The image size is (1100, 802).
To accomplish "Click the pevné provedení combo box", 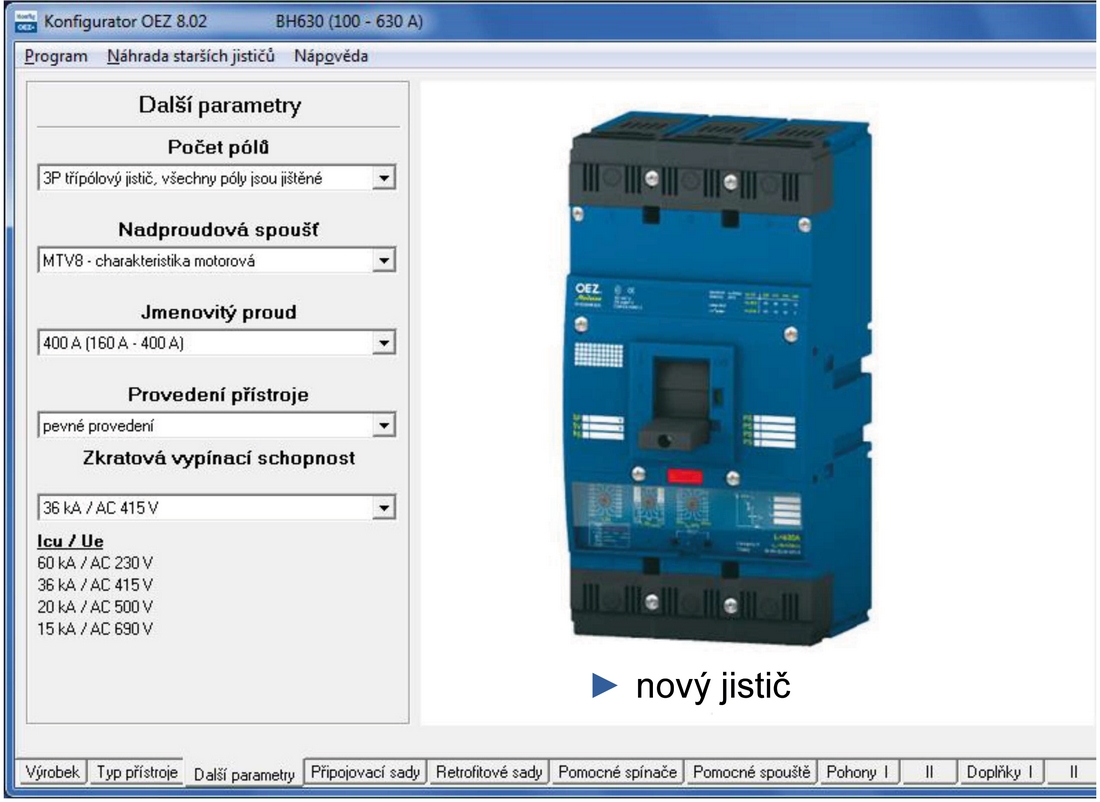I will tap(217, 425).
